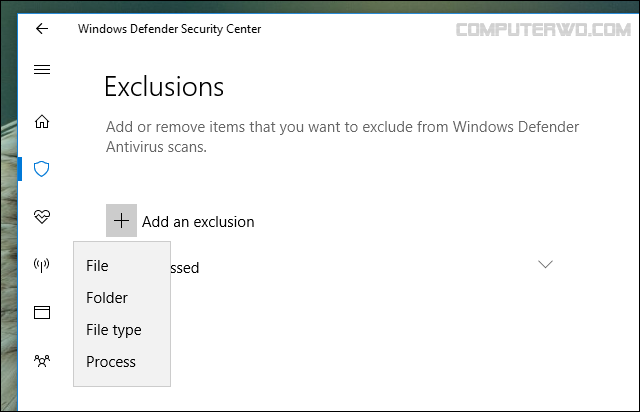Open the hamburger navigation menu
The image size is (640, 412).
coord(41,70)
